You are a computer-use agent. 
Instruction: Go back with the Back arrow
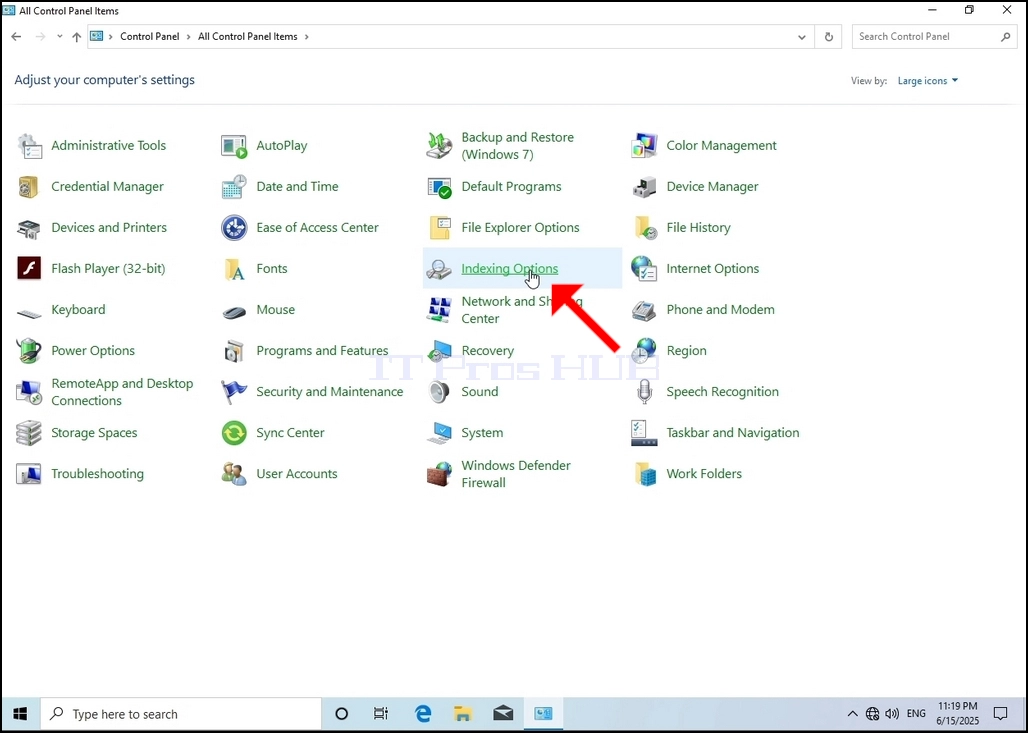point(16,37)
